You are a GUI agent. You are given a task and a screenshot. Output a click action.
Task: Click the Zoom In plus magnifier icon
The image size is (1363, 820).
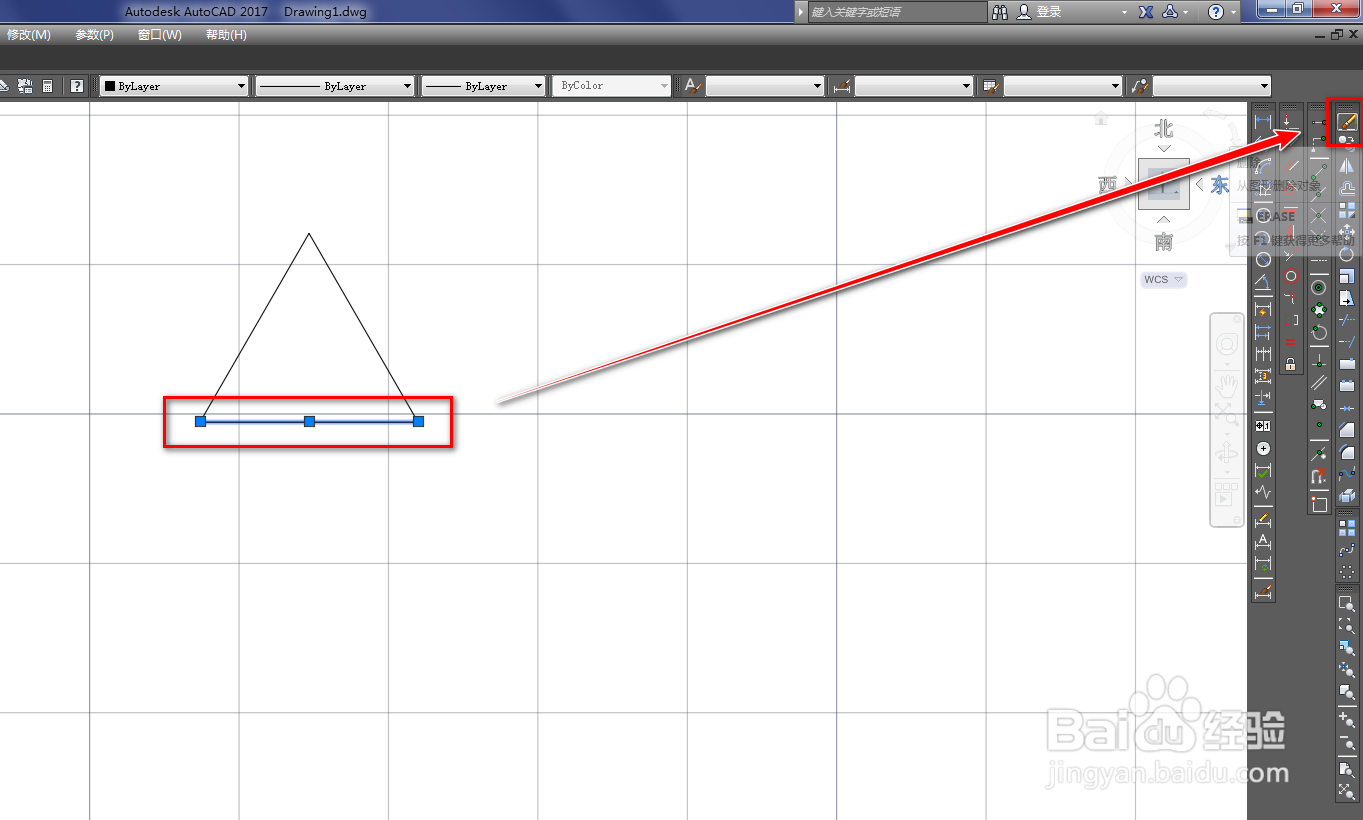click(1346, 718)
